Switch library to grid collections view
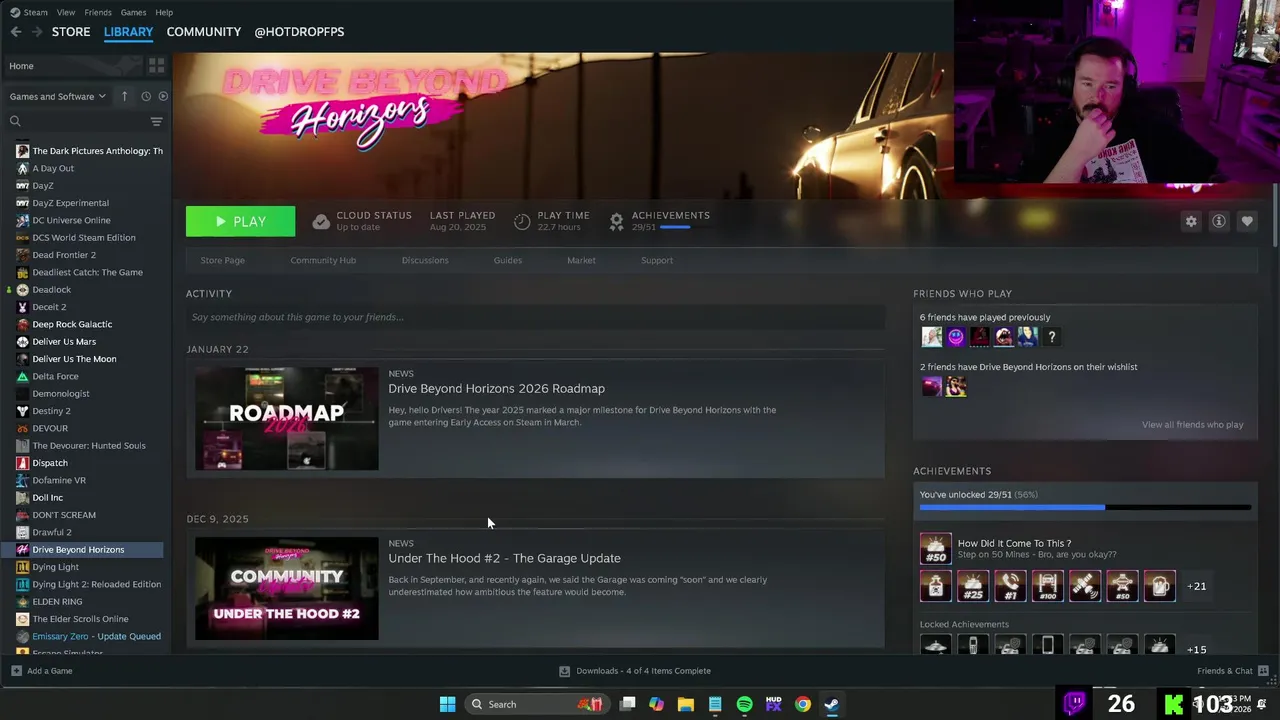The image size is (1280, 720). [x=156, y=66]
